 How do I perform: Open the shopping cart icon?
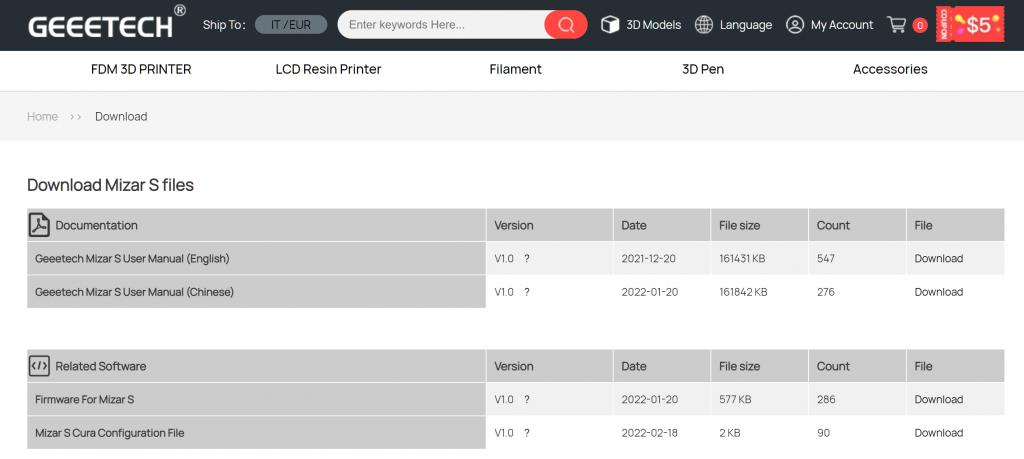[896, 25]
